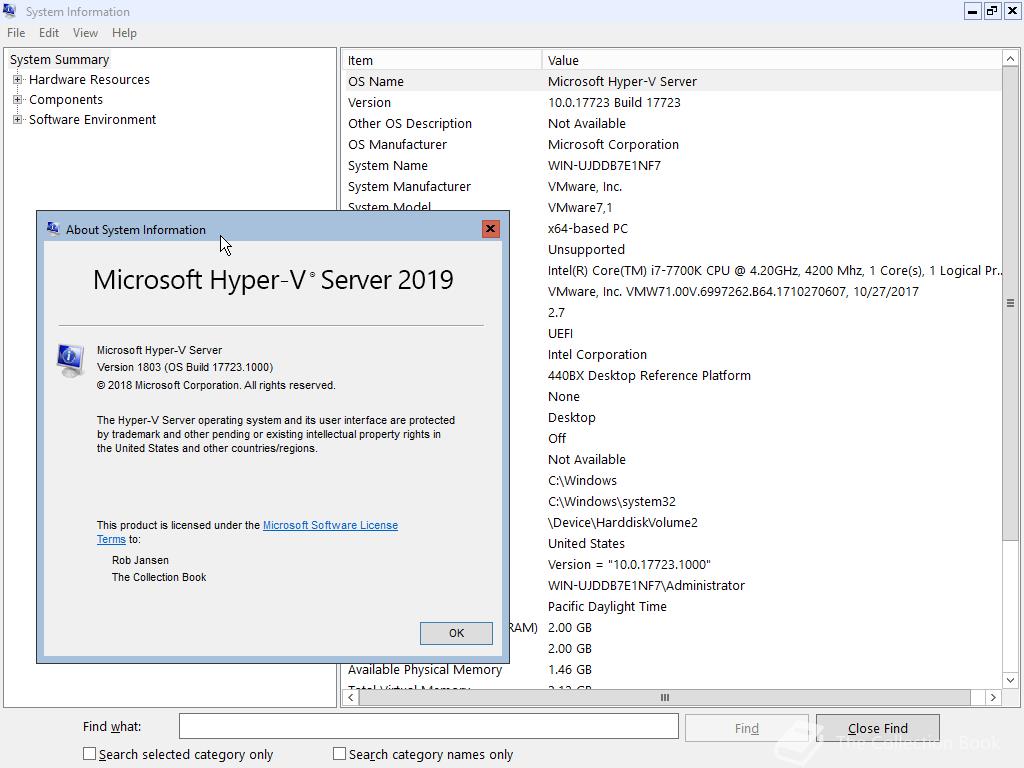Open the Help menu
Image resolution: width=1024 pixels, height=768 pixels.
(124, 33)
